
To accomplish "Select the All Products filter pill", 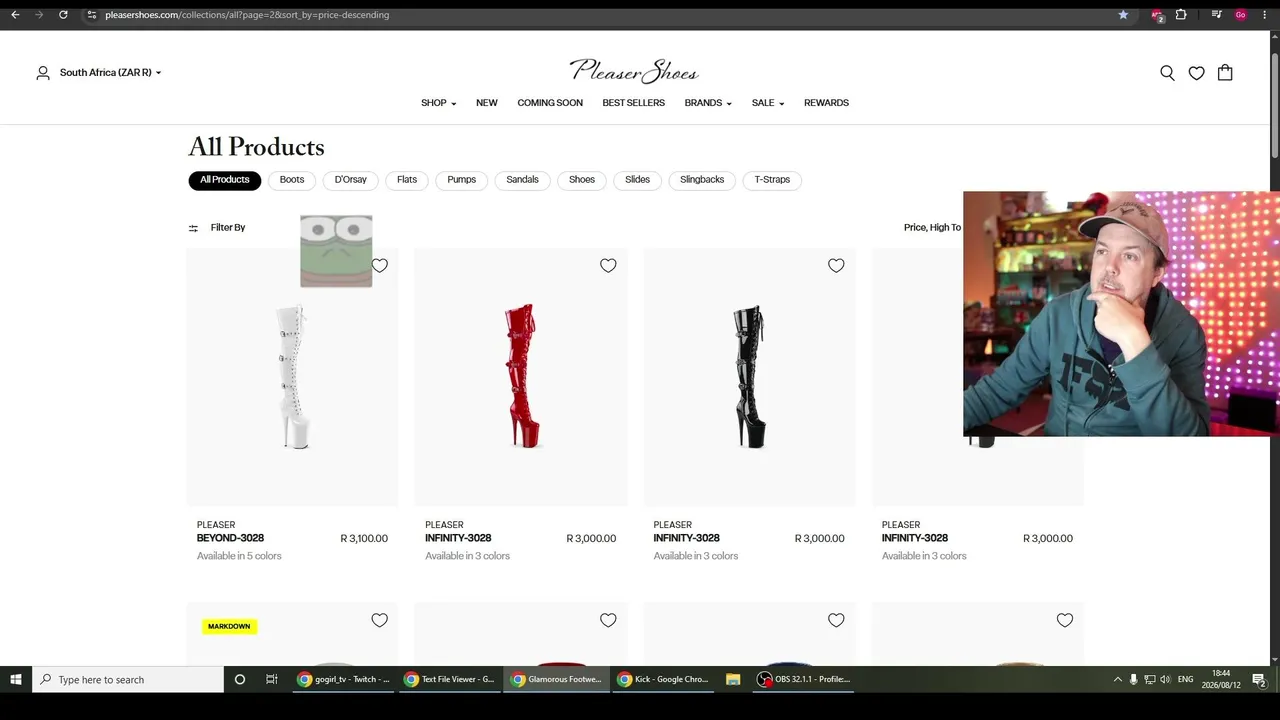I will [x=225, y=180].
